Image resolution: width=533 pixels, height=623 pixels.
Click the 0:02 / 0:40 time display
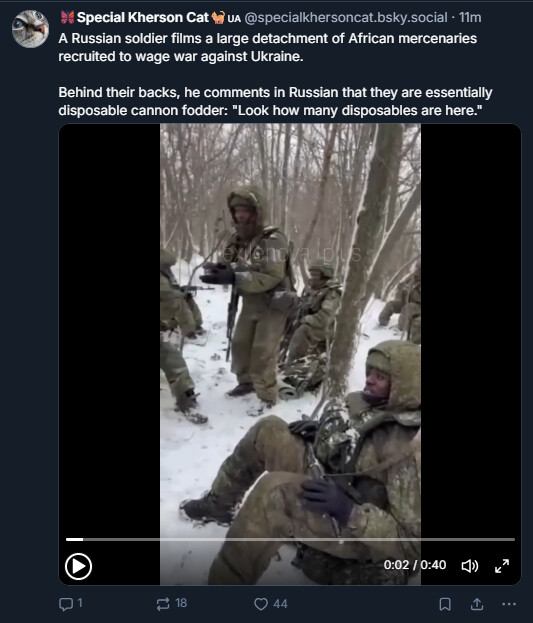pos(415,565)
